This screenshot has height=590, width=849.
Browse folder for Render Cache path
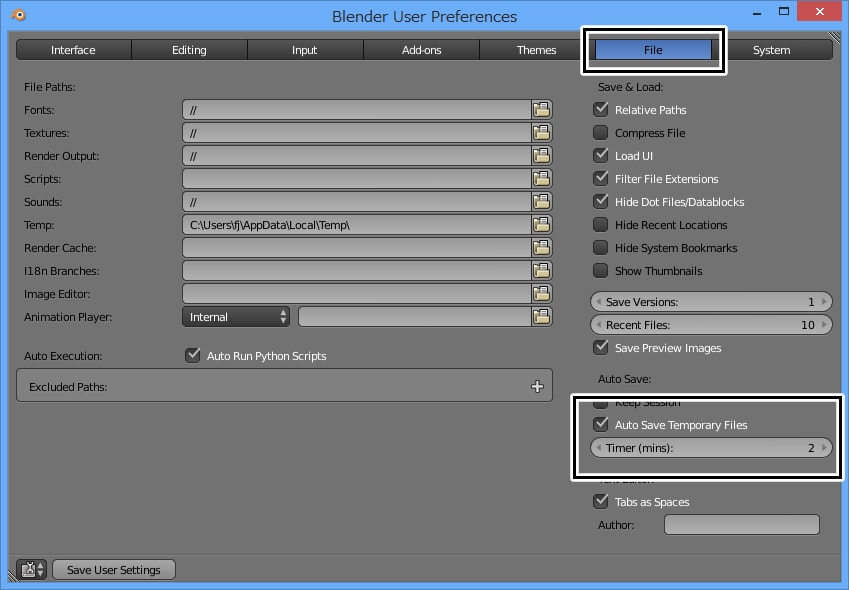pyautogui.click(x=541, y=248)
